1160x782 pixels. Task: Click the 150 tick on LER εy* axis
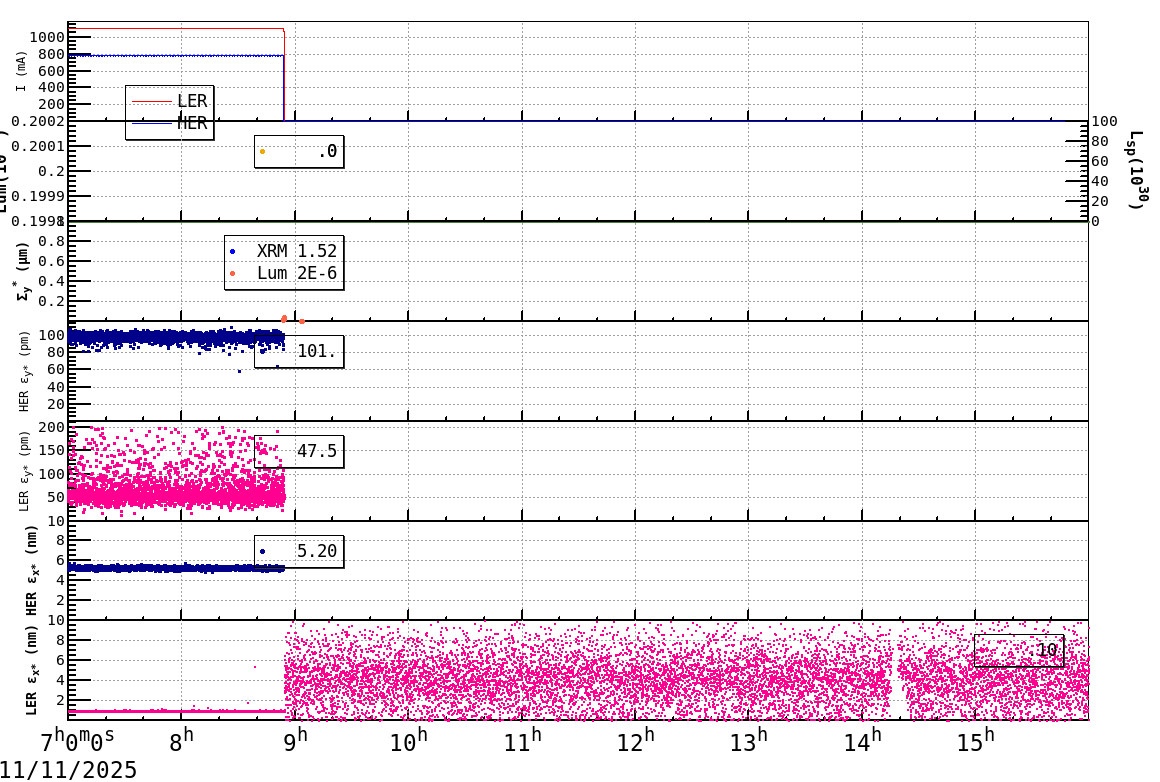click(51, 450)
